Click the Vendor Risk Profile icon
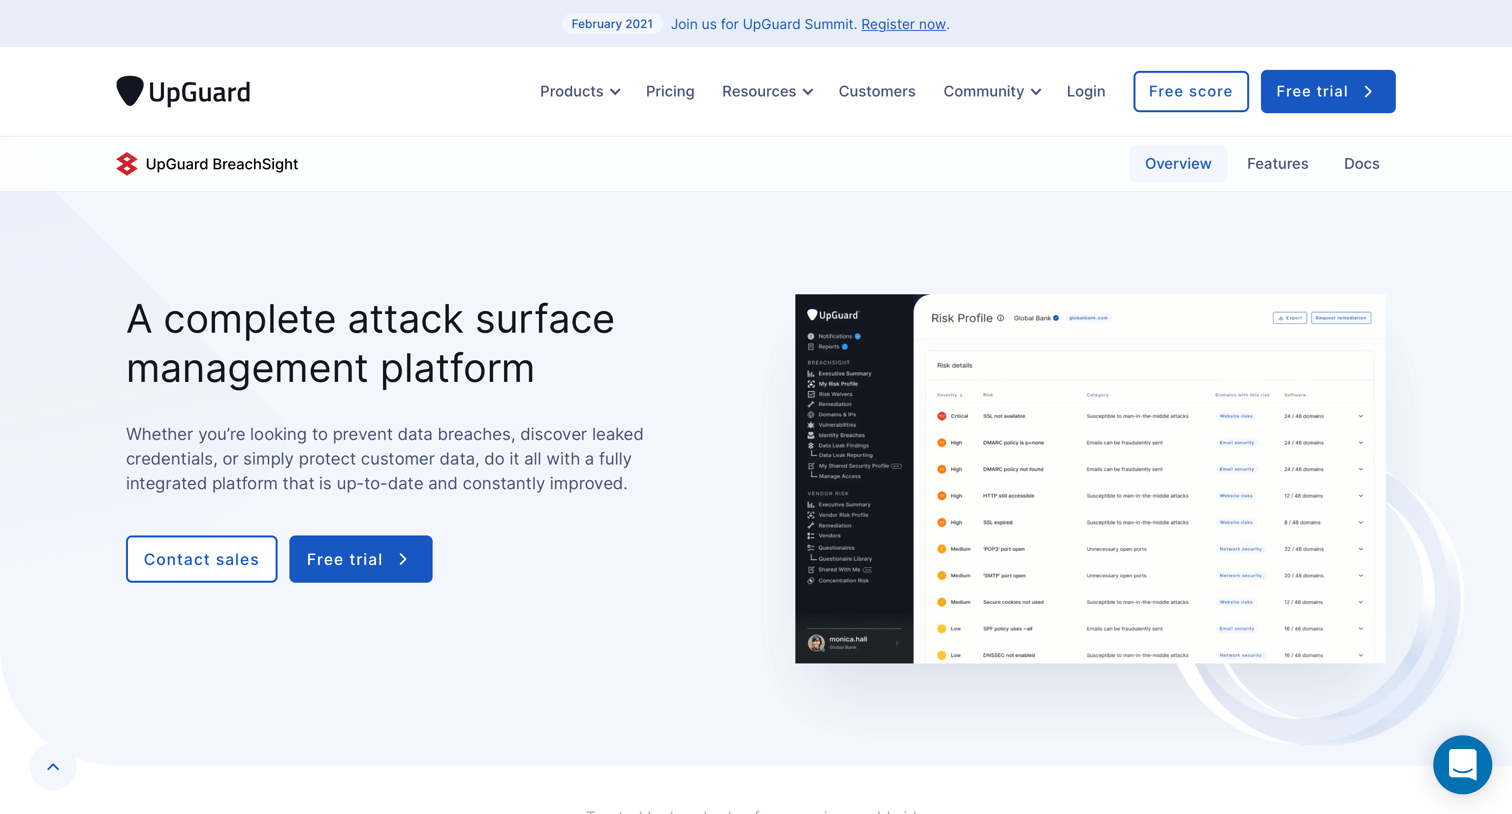Viewport: 1512px width, 814px height. [811, 515]
